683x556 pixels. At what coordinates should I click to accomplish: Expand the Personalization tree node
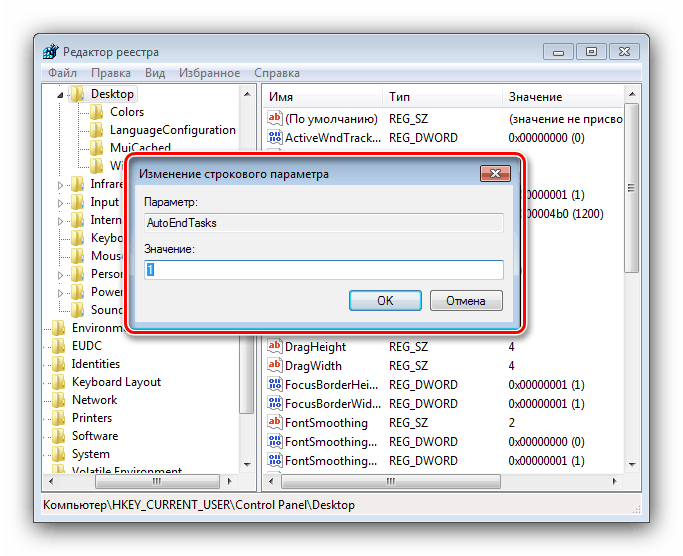61,275
